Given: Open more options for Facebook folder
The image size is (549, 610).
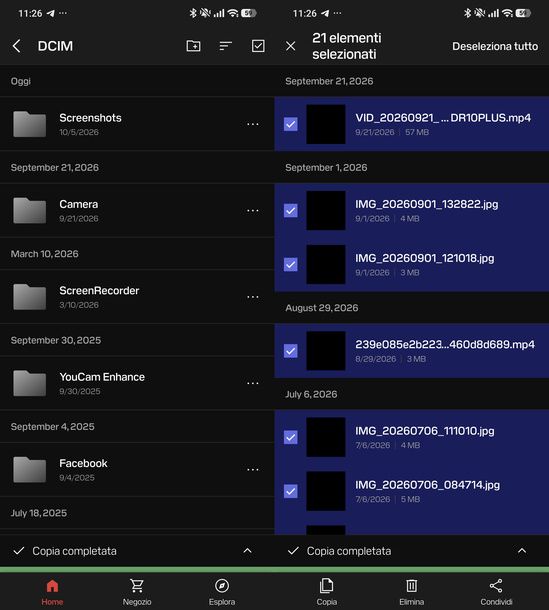Looking at the screenshot, I should (253, 470).
